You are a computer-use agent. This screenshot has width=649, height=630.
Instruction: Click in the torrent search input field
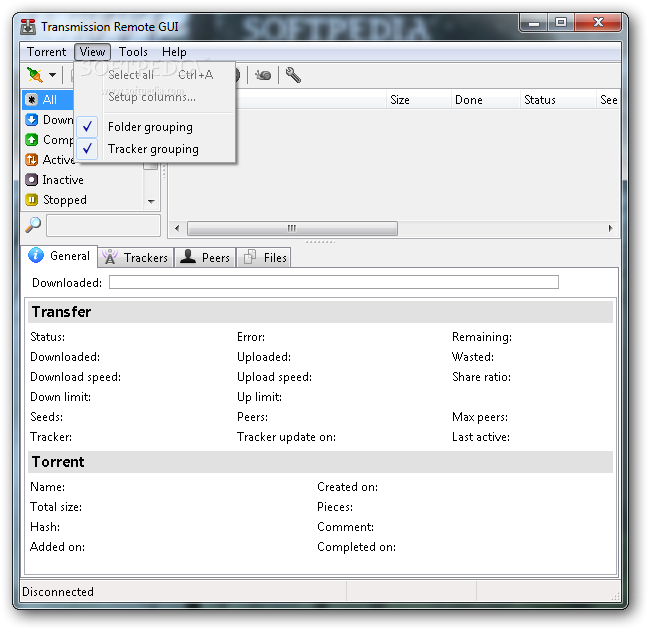(x=103, y=225)
